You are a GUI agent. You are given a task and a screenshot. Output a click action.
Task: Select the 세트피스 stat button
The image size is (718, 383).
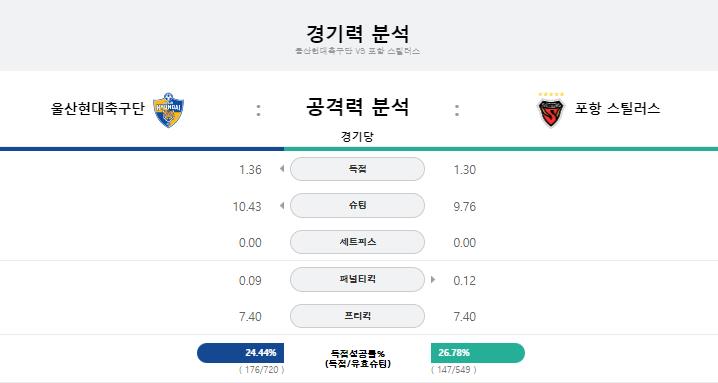point(357,242)
